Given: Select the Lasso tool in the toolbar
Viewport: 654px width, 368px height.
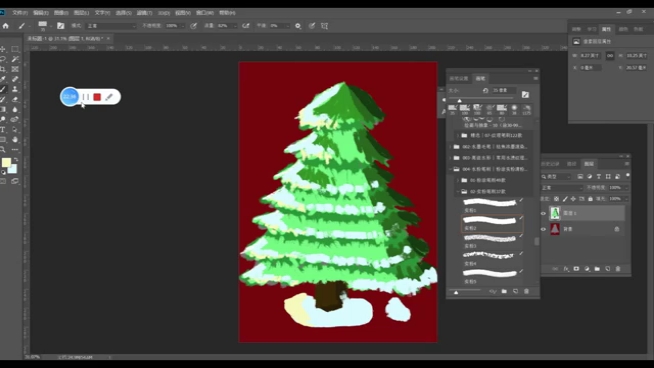Looking at the screenshot, I should [x=3, y=59].
